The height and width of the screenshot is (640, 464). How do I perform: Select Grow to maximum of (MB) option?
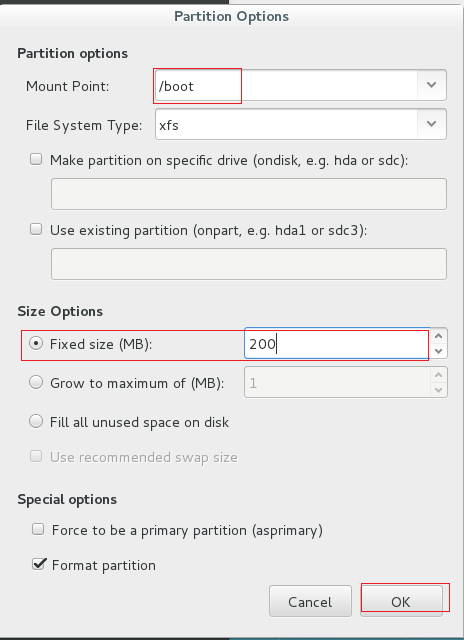(36, 382)
